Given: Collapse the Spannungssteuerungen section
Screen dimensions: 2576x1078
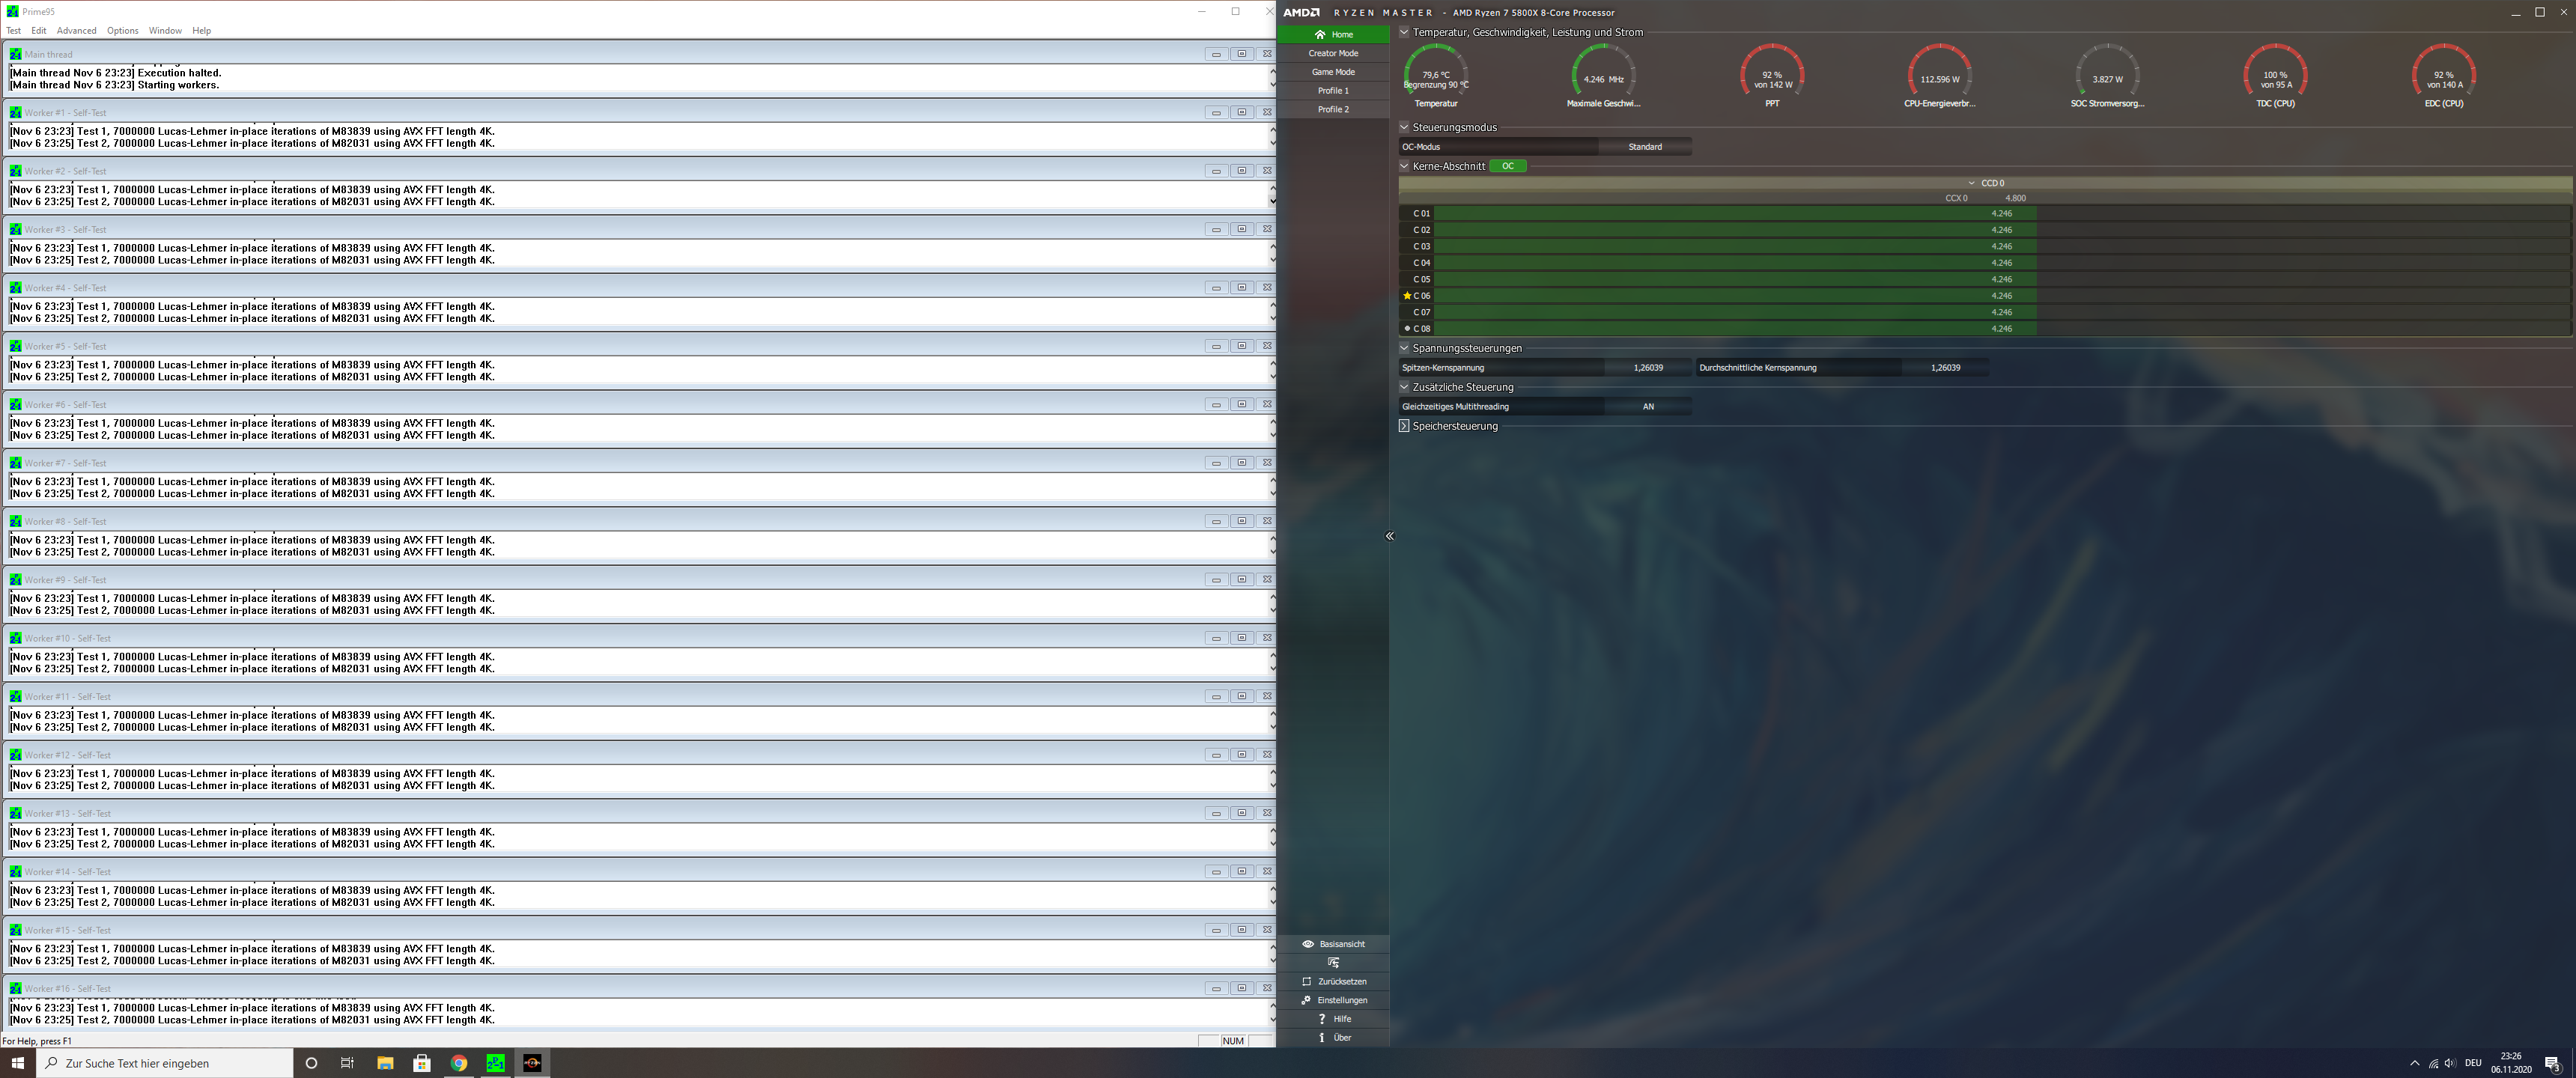Looking at the screenshot, I should (1404, 348).
